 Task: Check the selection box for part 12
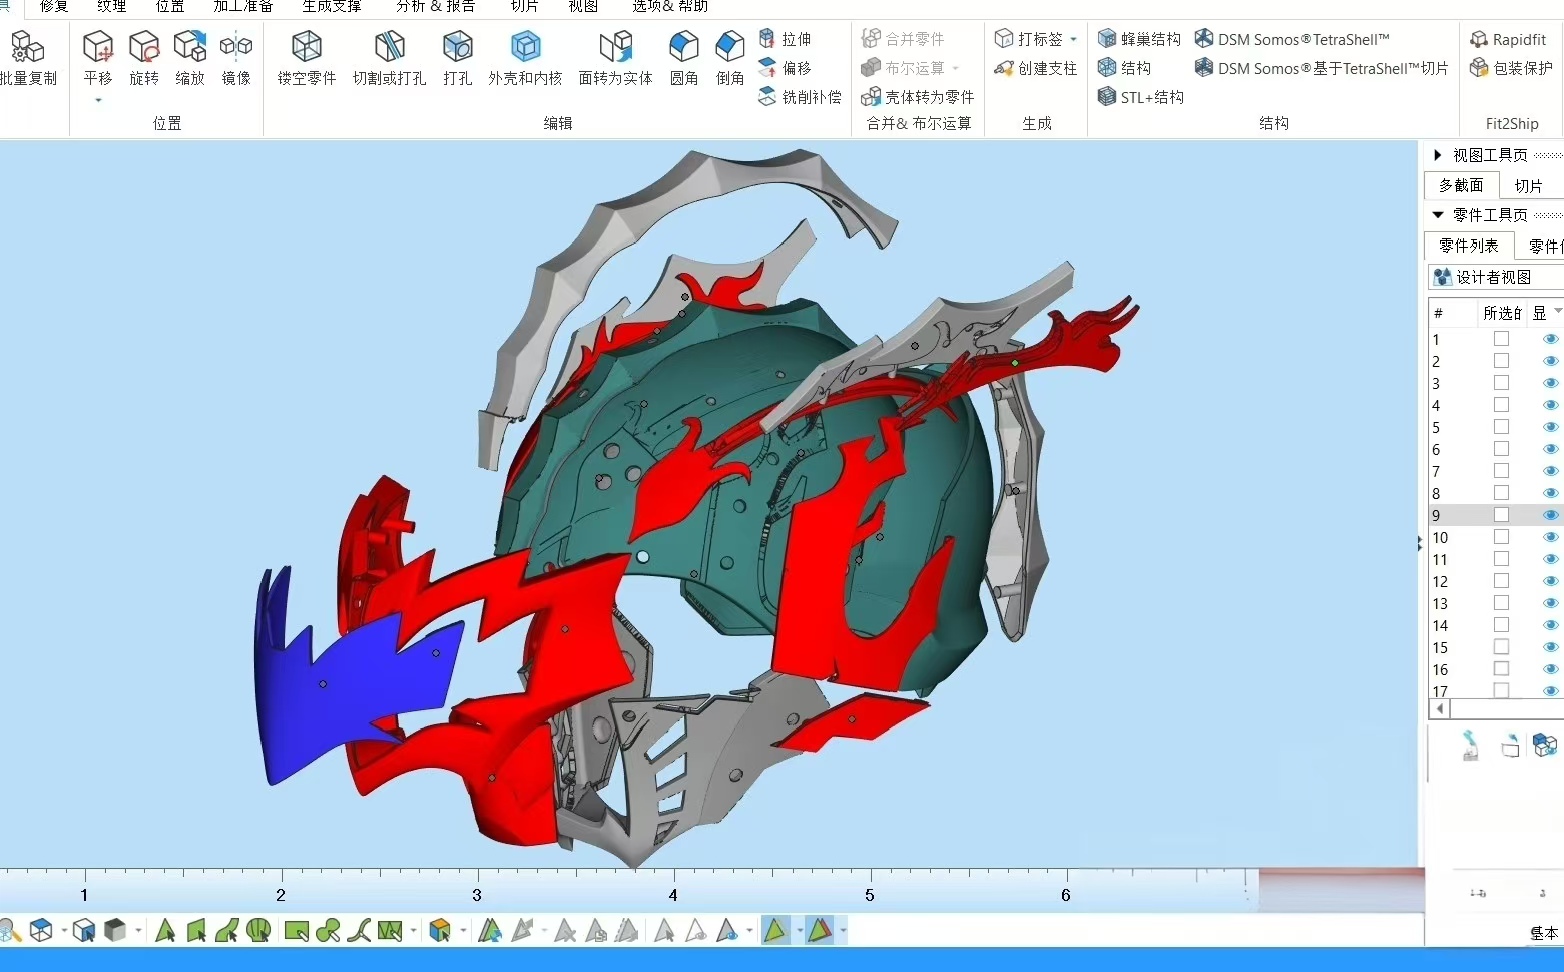click(1501, 581)
